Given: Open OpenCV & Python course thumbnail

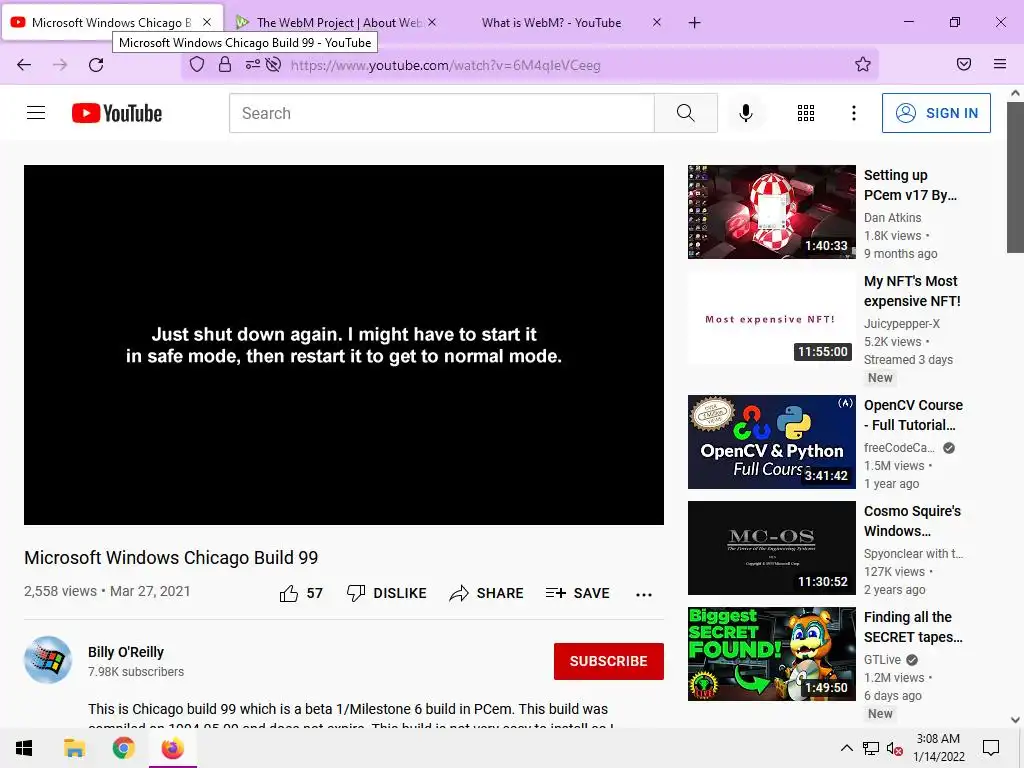Looking at the screenshot, I should coord(772,441).
